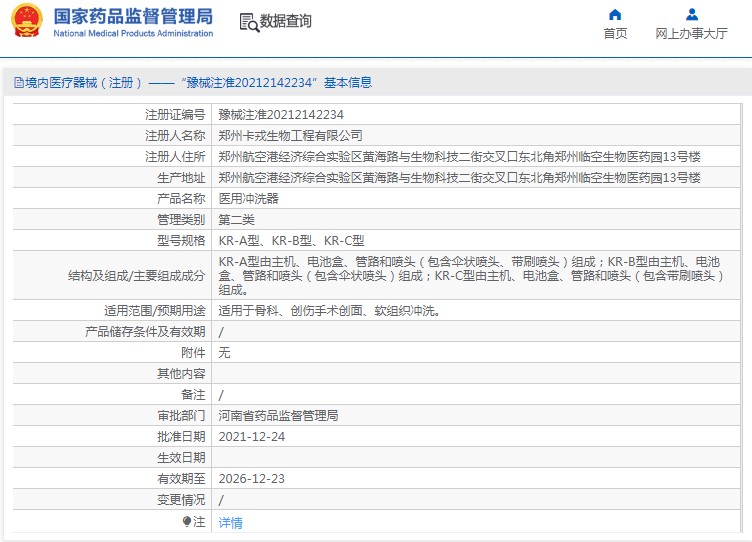Click the 结构及组成 description text
This screenshot has width=752, height=542.
(471, 276)
